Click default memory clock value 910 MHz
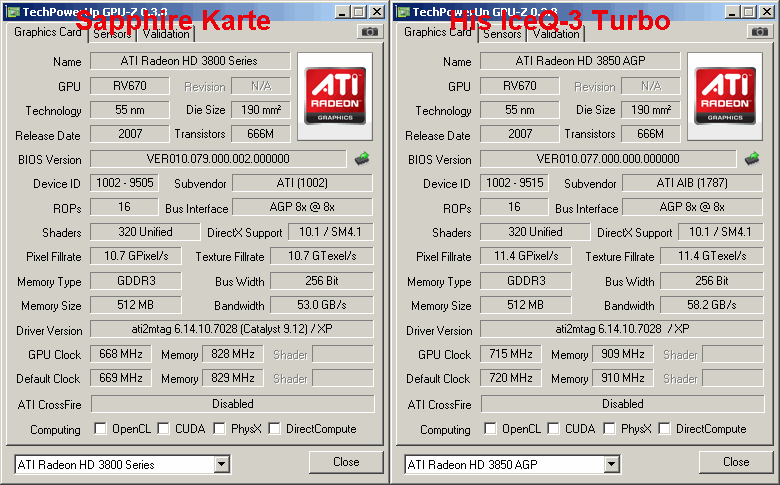The width and height of the screenshot is (780, 485). pos(623,378)
